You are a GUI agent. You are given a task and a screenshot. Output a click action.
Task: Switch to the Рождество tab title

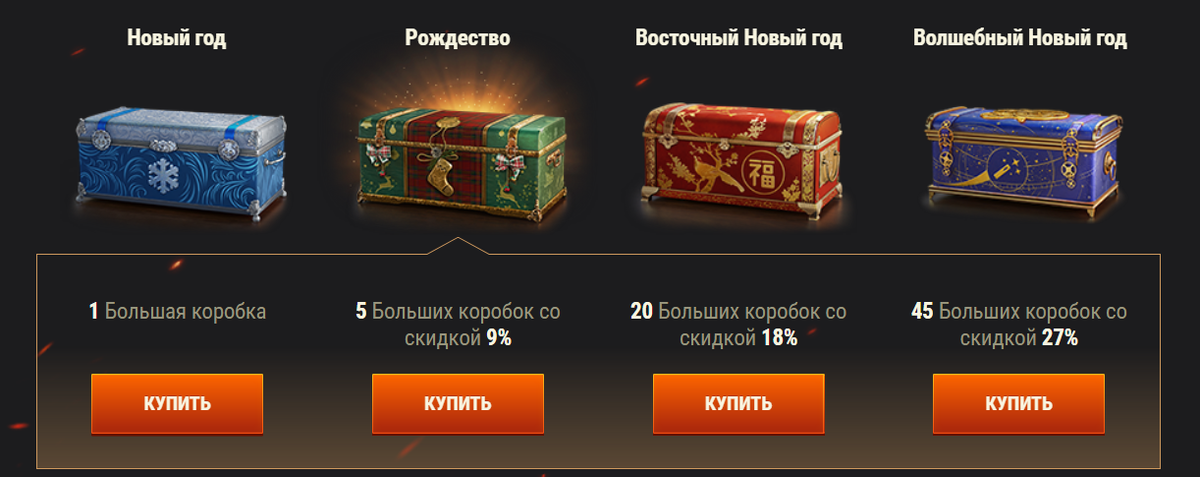458,39
